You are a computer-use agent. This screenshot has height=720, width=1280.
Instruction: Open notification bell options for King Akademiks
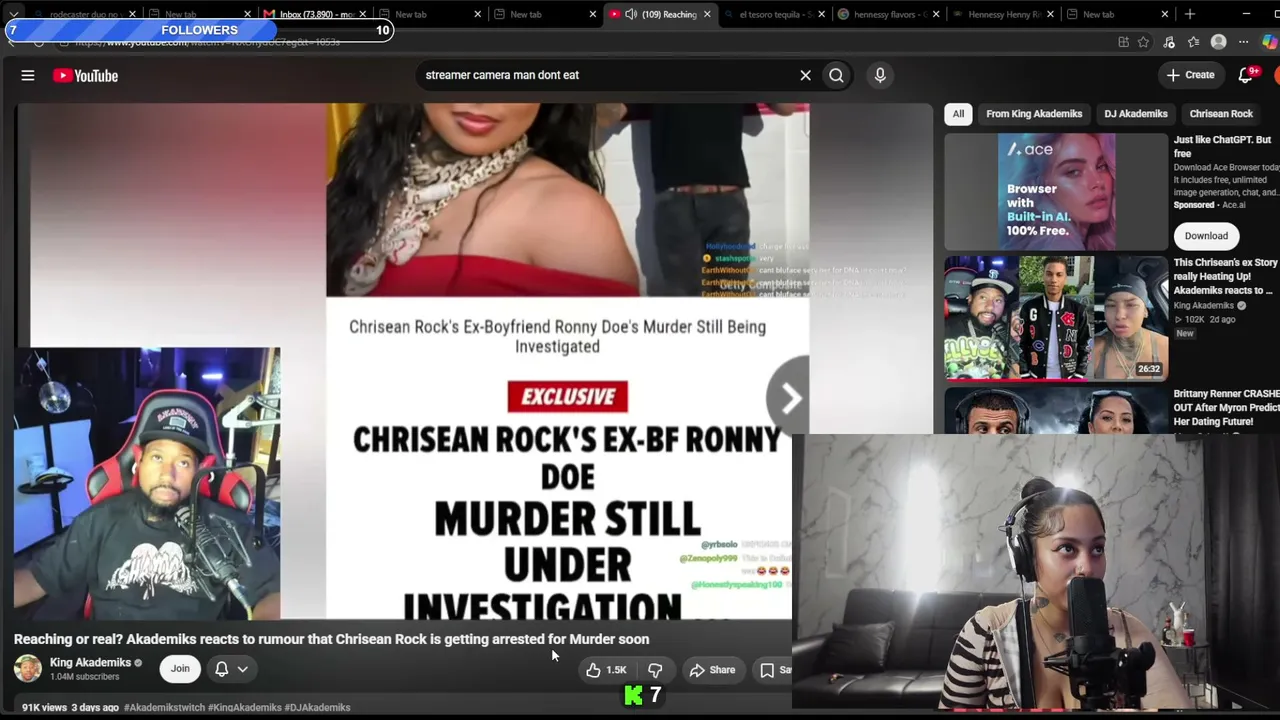[231, 669]
